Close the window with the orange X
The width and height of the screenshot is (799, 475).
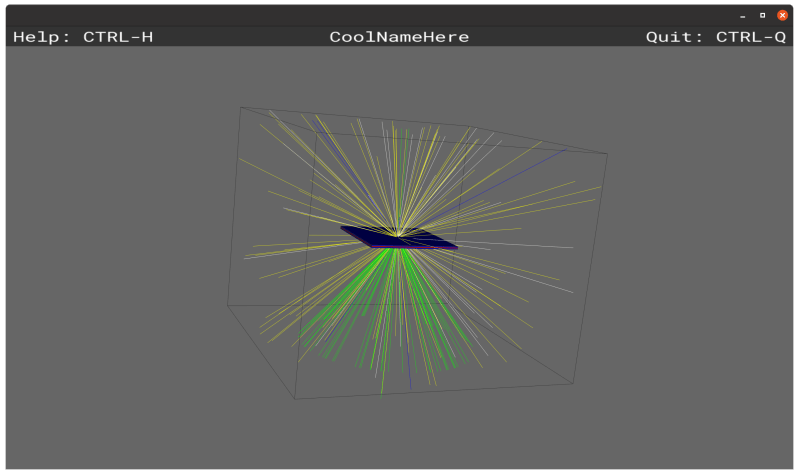782,15
